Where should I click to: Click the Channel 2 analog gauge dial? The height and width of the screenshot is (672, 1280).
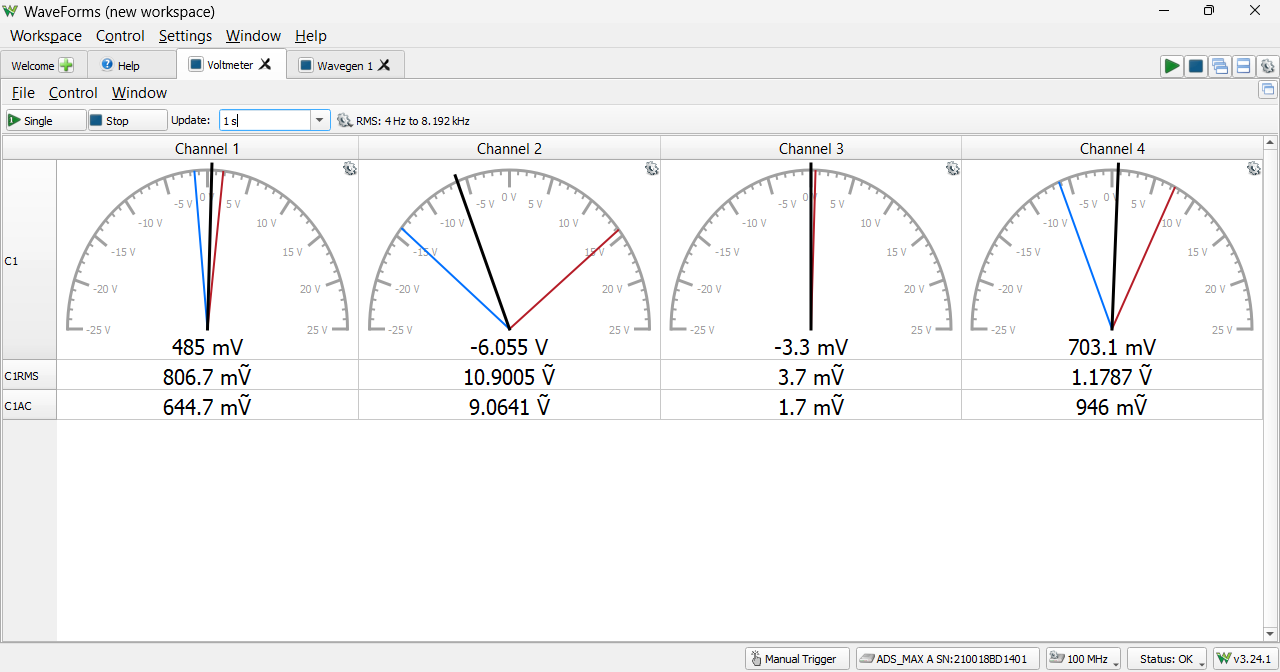click(x=509, y=251)
